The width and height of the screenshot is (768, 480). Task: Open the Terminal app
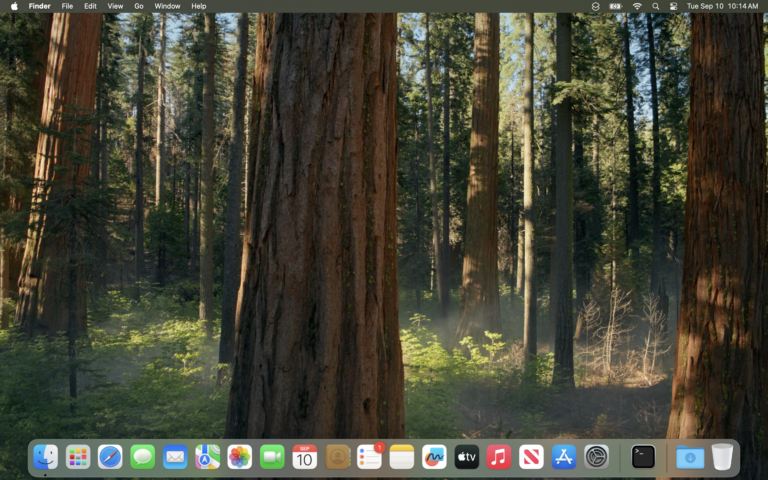point(643,457)
